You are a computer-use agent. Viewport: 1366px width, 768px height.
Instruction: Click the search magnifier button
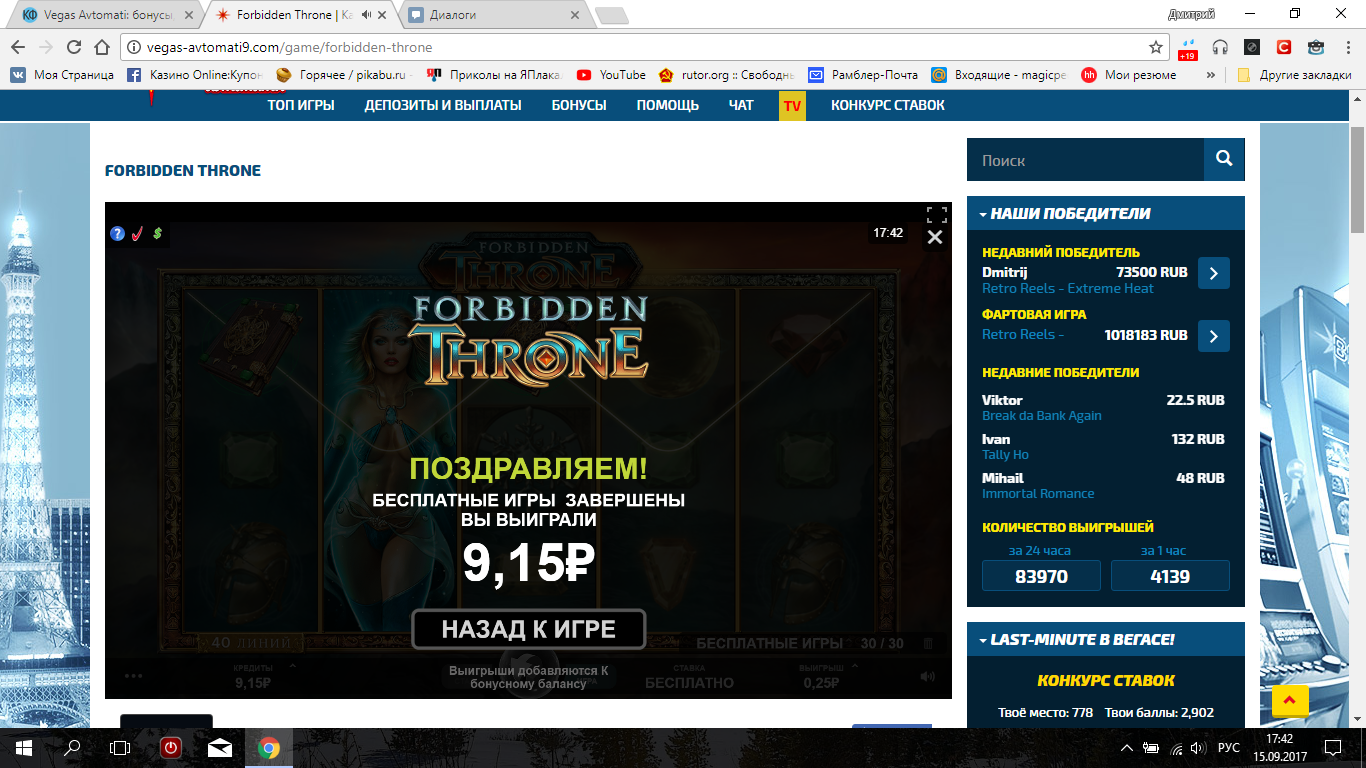coord(1224,160)
